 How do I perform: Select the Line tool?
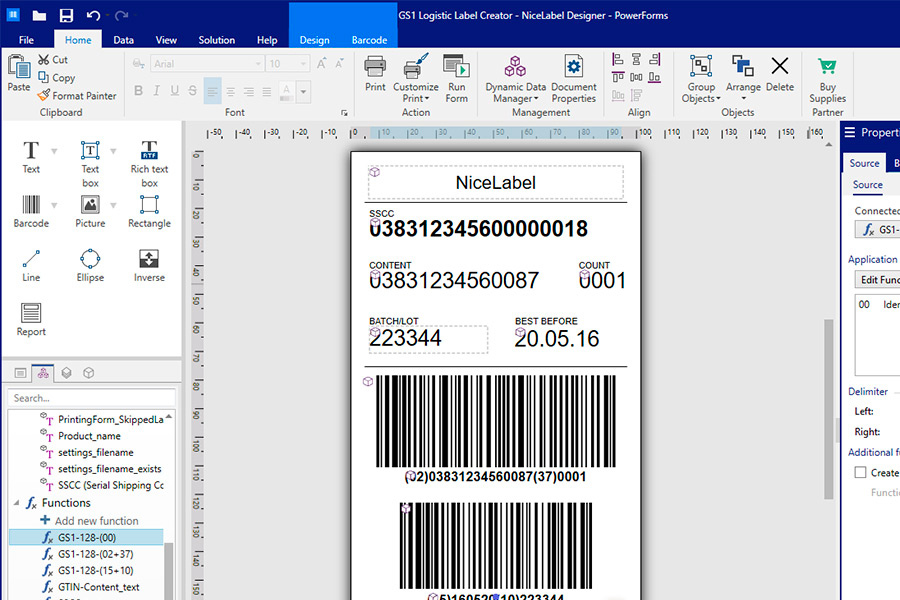tap(31, 265)
